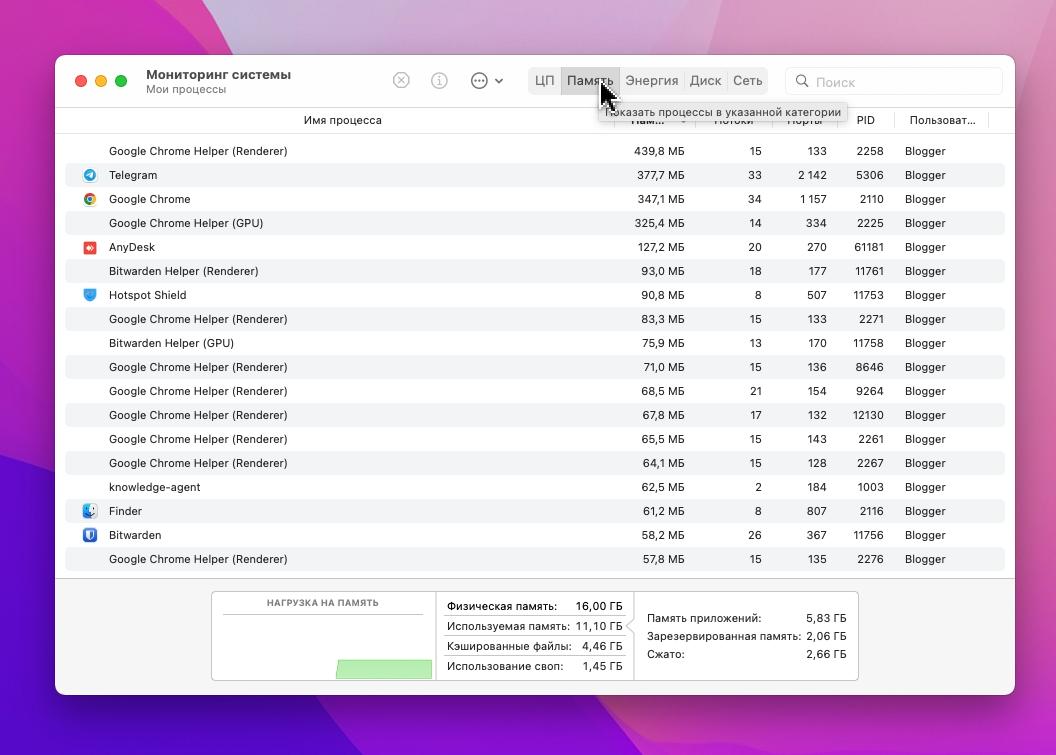Click the Поиск search field

click(x=894, y=81)
